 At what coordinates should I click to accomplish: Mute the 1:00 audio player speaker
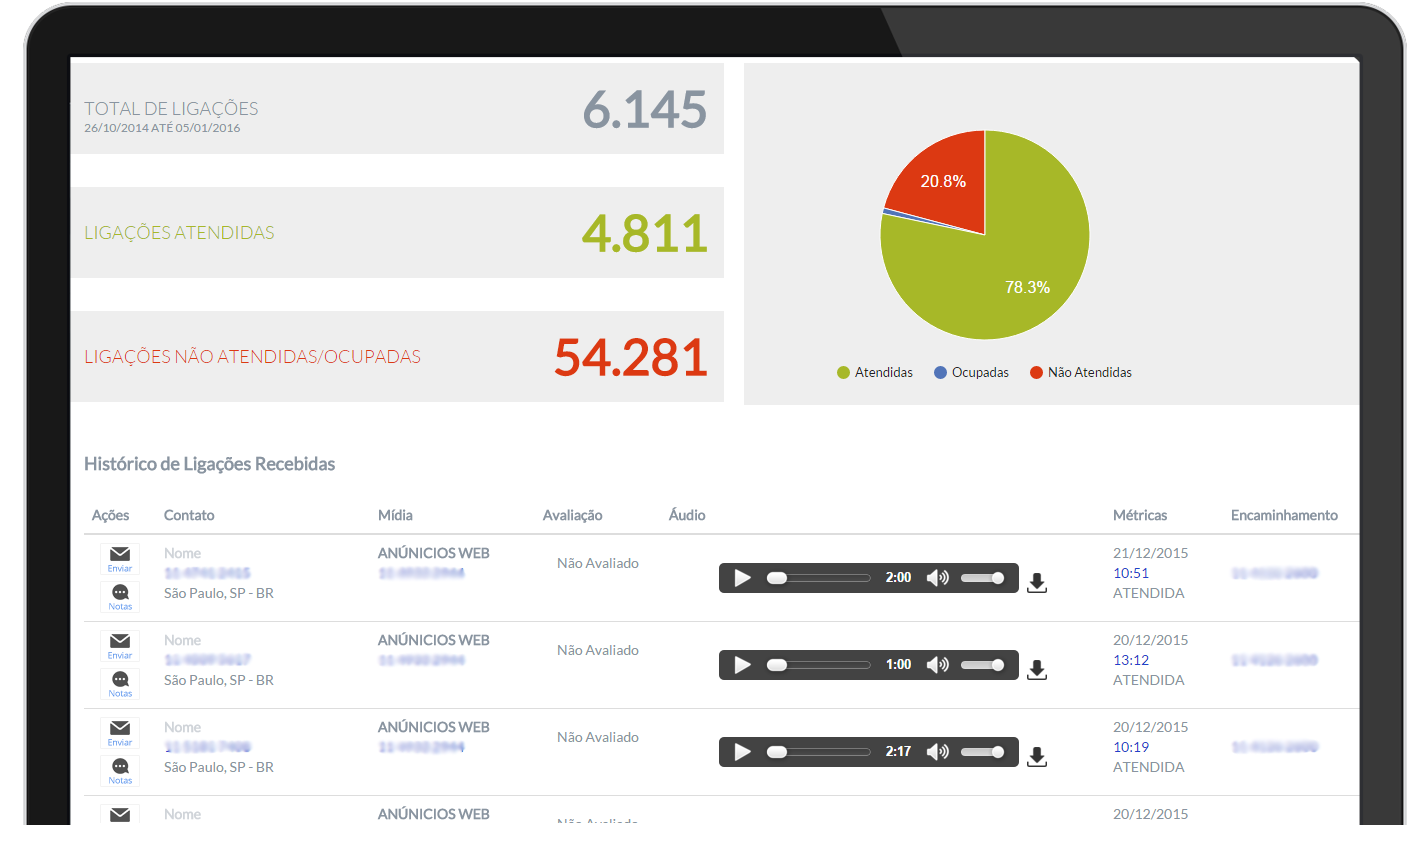tap(937, 665)
